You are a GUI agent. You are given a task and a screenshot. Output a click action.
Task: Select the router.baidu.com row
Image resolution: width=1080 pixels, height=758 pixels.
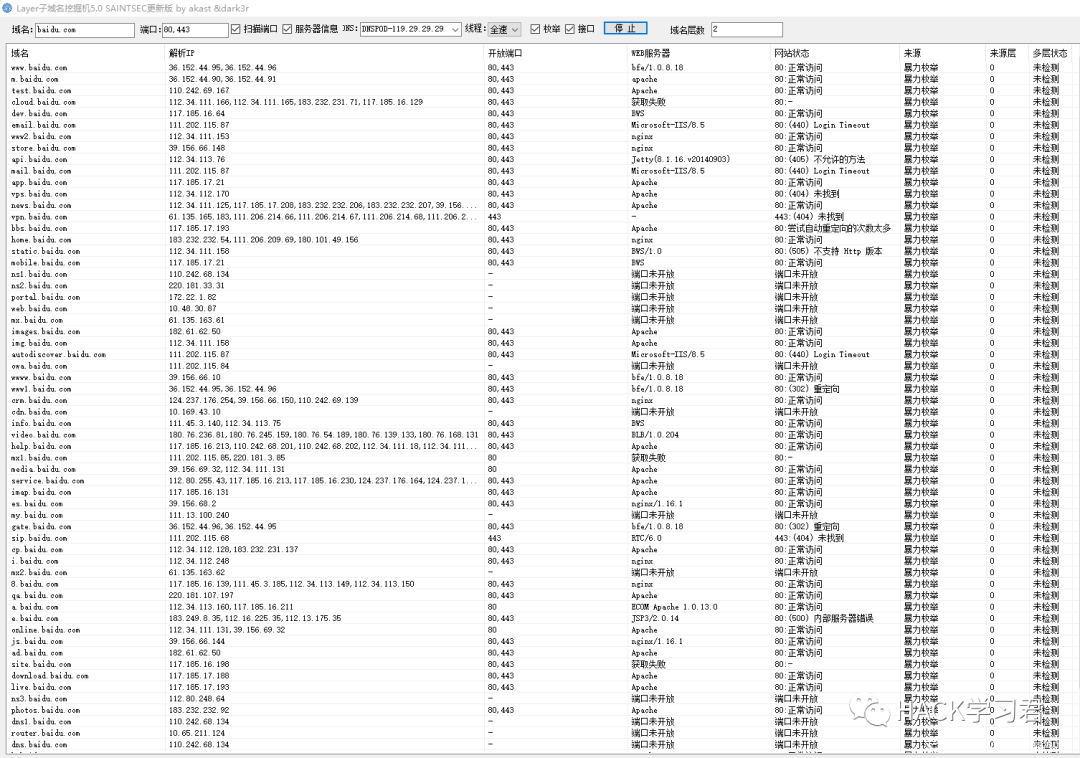(x=540, y=733)
